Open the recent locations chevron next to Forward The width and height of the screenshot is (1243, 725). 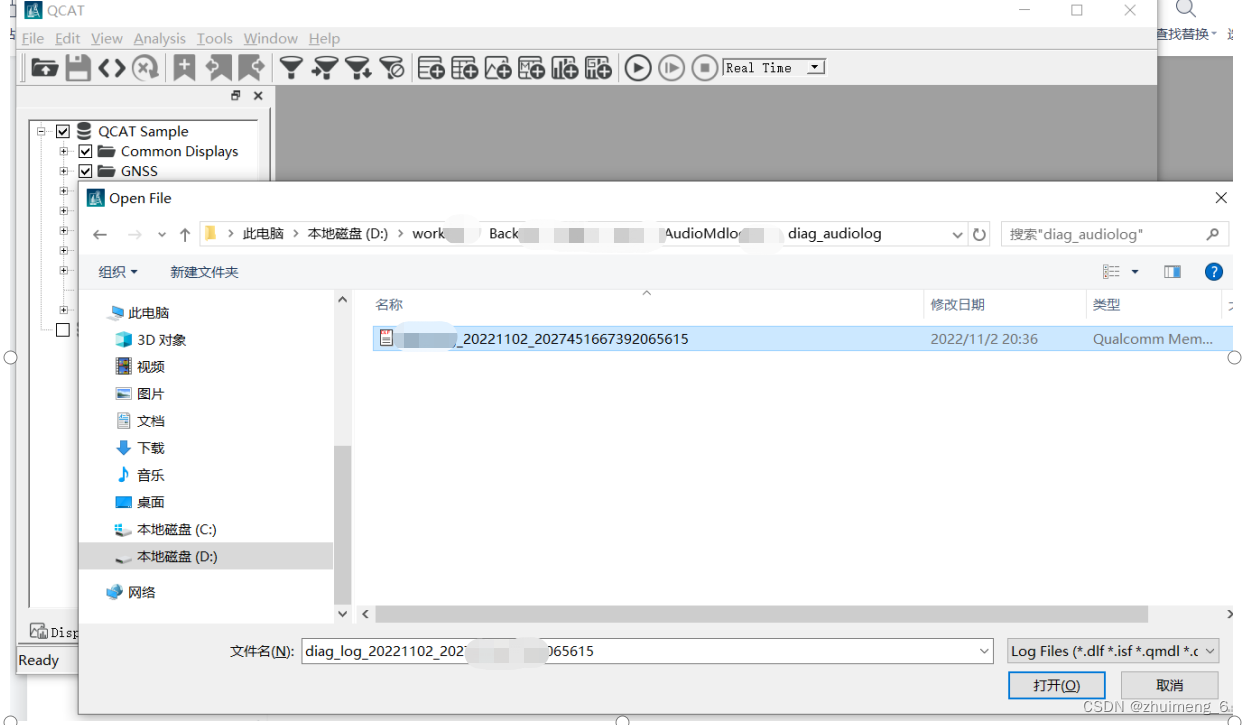[162, 234]
